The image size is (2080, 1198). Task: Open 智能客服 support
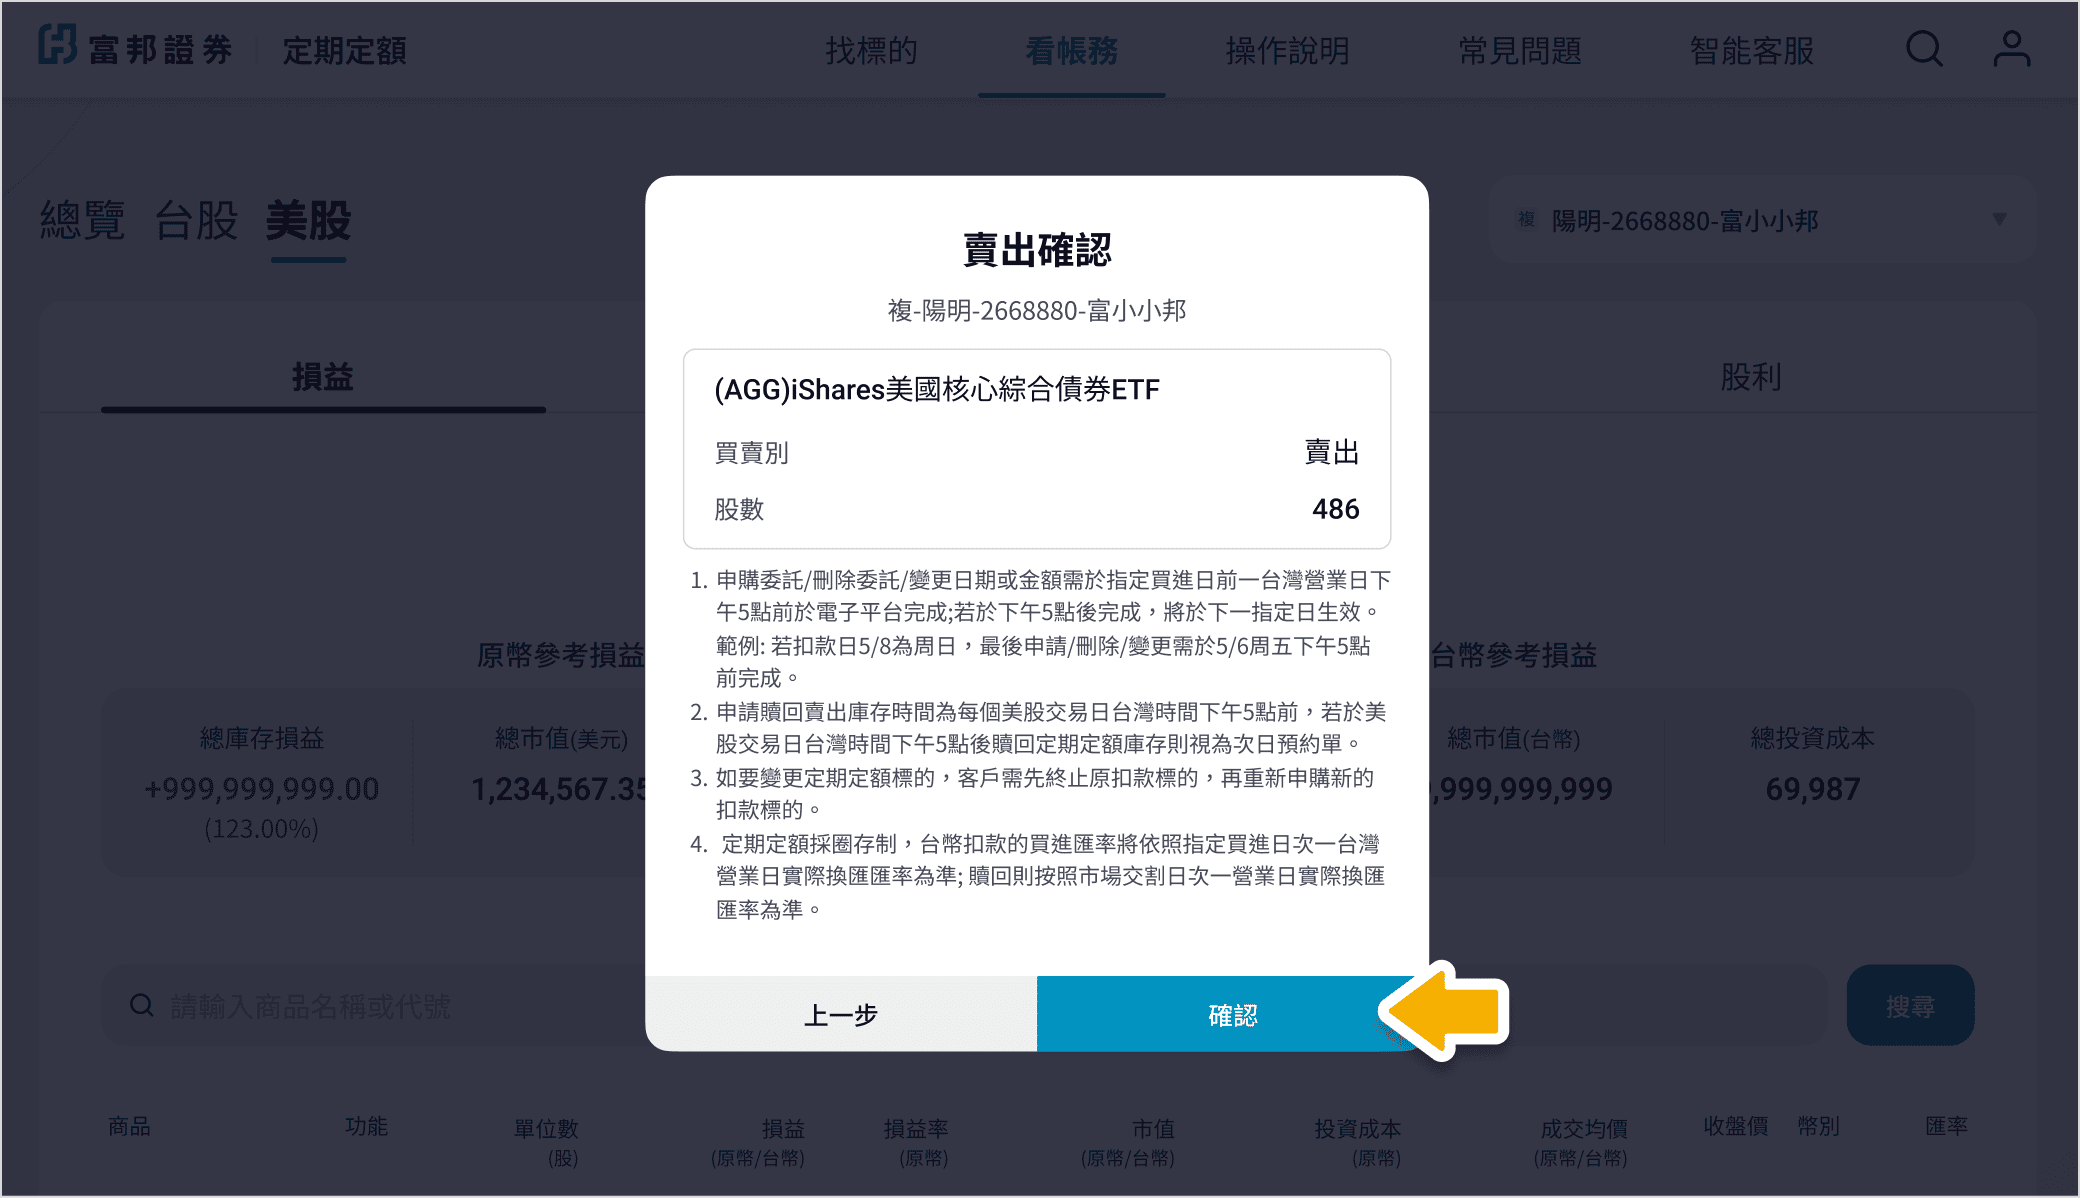[x=1751, y=50]
